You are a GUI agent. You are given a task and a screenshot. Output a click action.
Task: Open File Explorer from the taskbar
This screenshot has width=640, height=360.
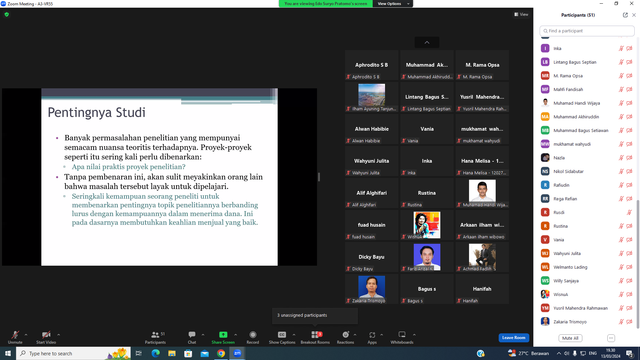point(172,353)
